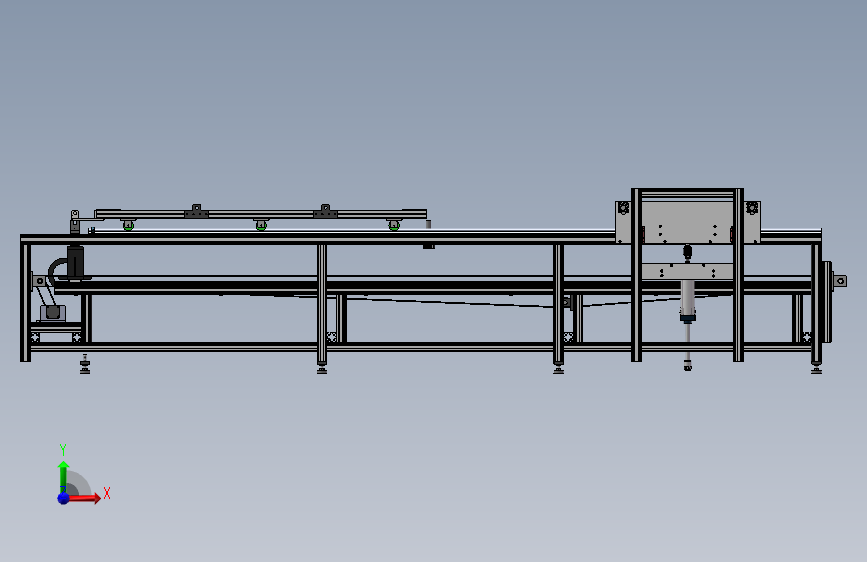
Task: Click the green Y axis arrow of the triad
Action: (x=63, y=477)
